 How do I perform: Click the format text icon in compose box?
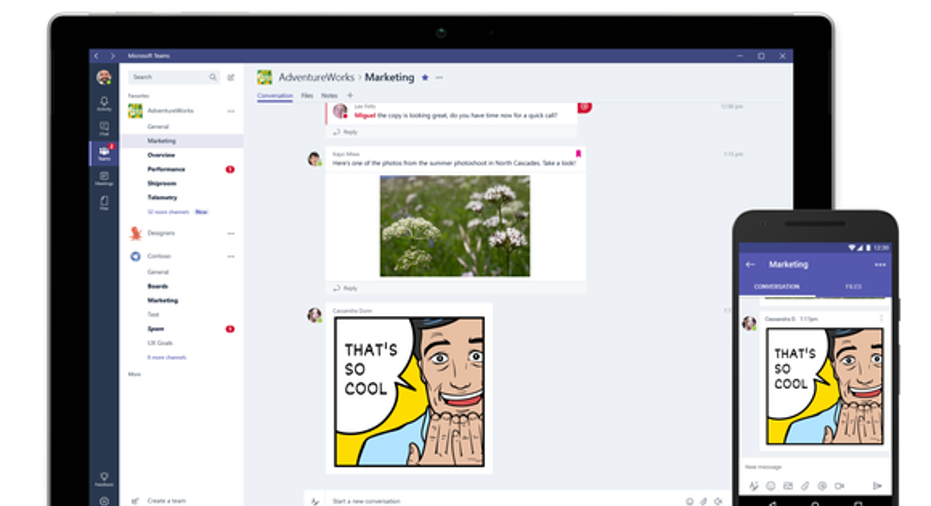pyautogui.click(x=315, y=501)
